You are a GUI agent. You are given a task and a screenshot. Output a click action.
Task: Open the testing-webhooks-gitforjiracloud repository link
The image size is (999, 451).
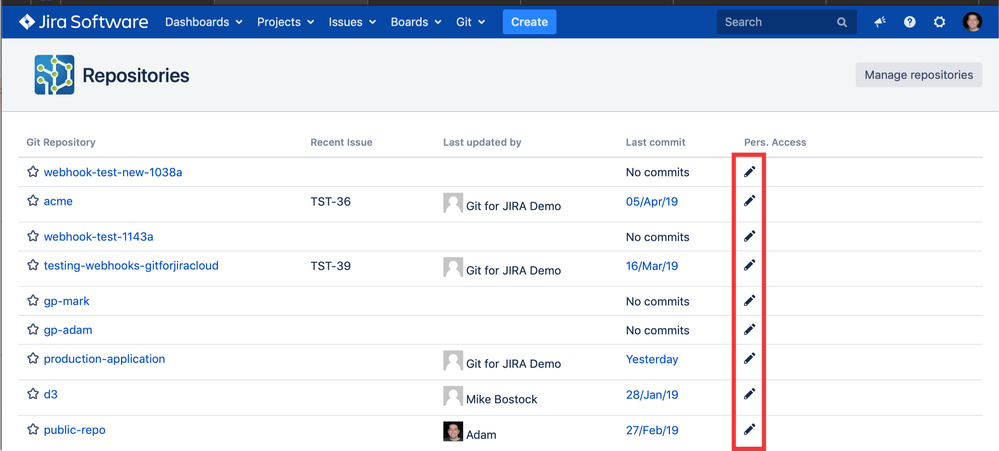(131, 266)
